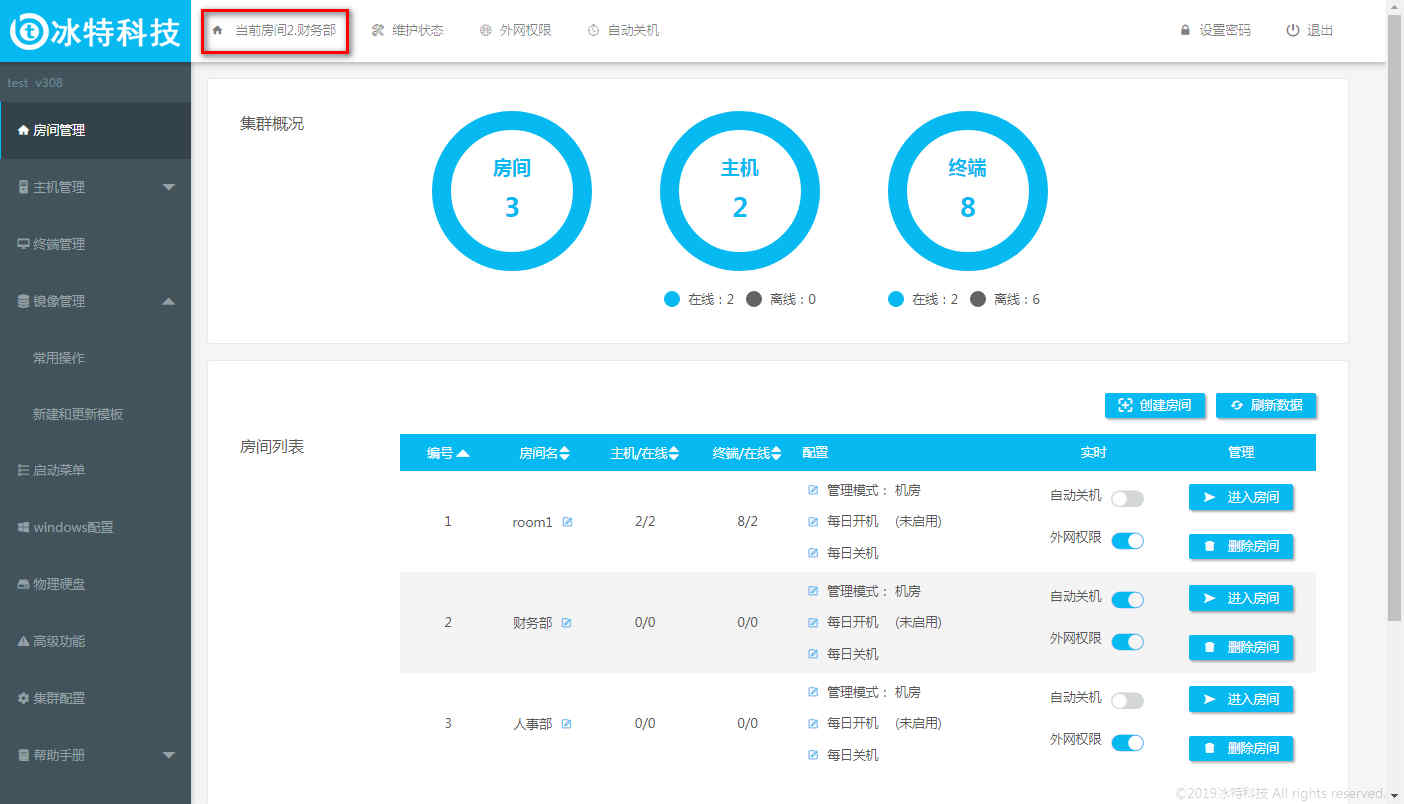Screen dimensions: 1404x804
Task: Click the edit icon beside 财务部 room name
Action: click(x=566, y=623)
